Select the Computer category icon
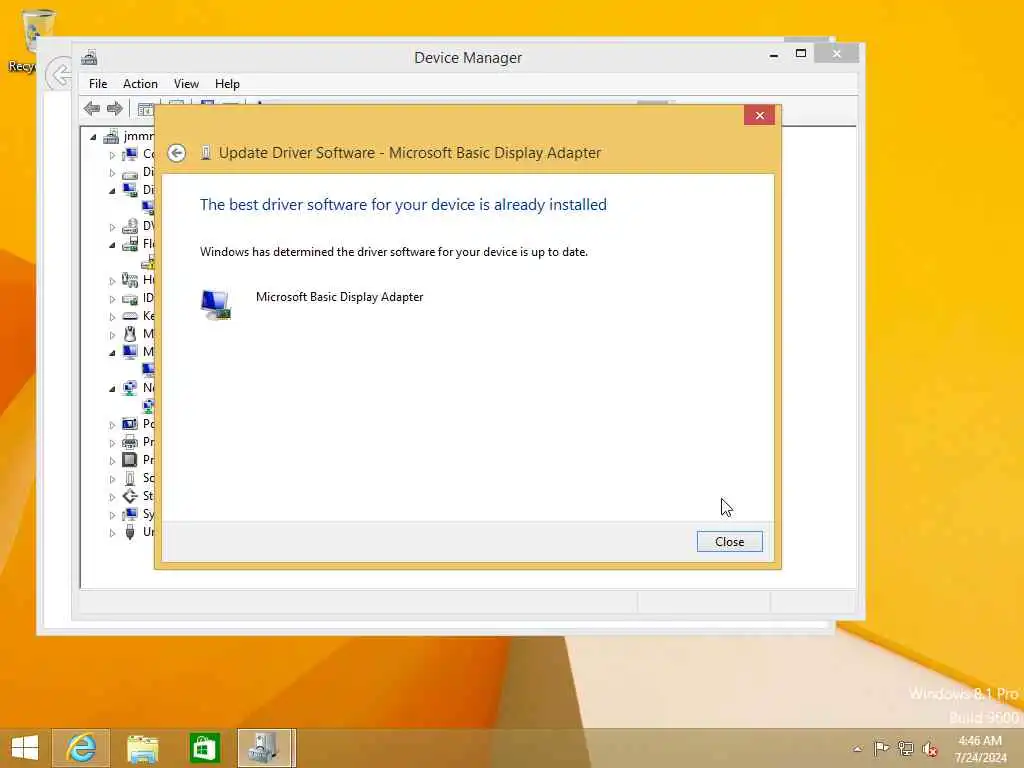The width and height of the screenshot is (1024, 768). 130,154
